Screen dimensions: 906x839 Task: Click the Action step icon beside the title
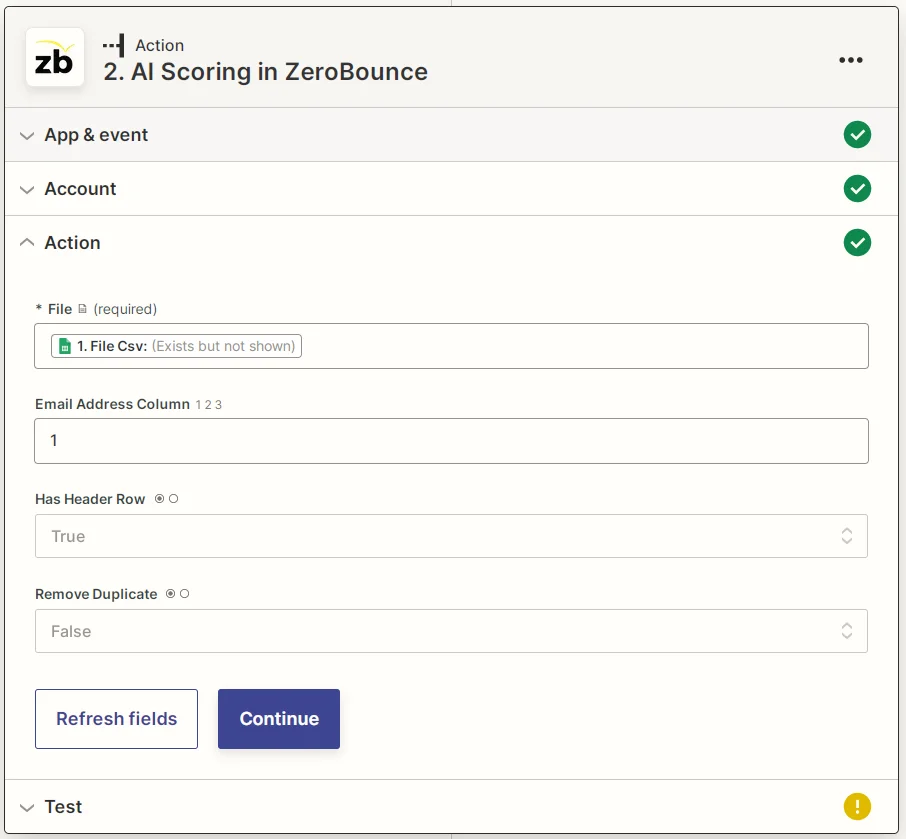113,44
